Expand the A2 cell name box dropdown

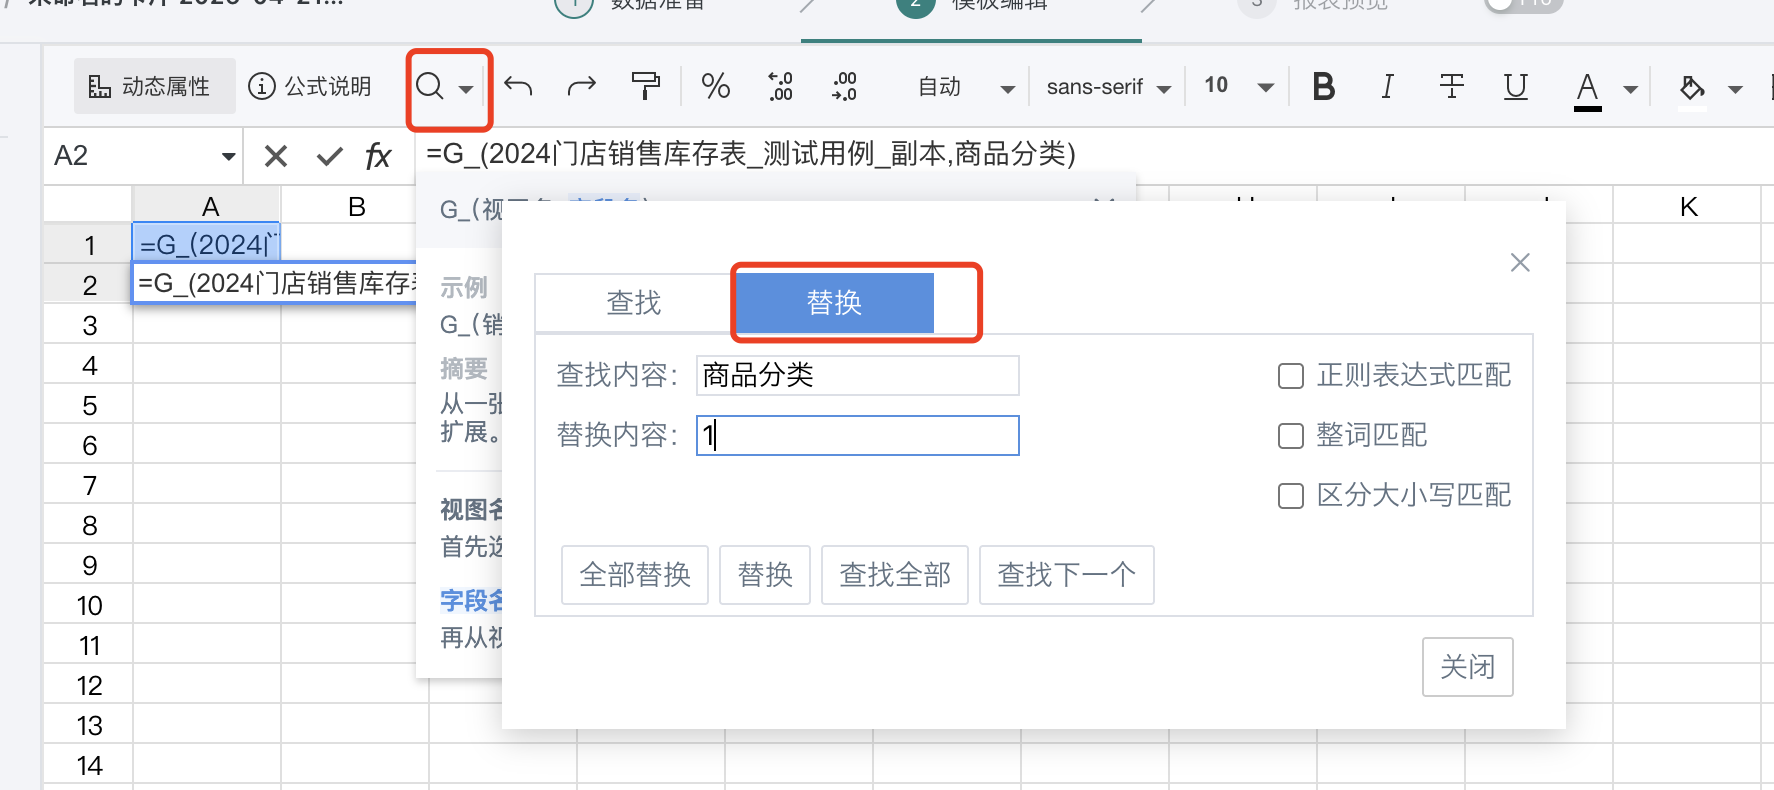[x=228, y=156]
